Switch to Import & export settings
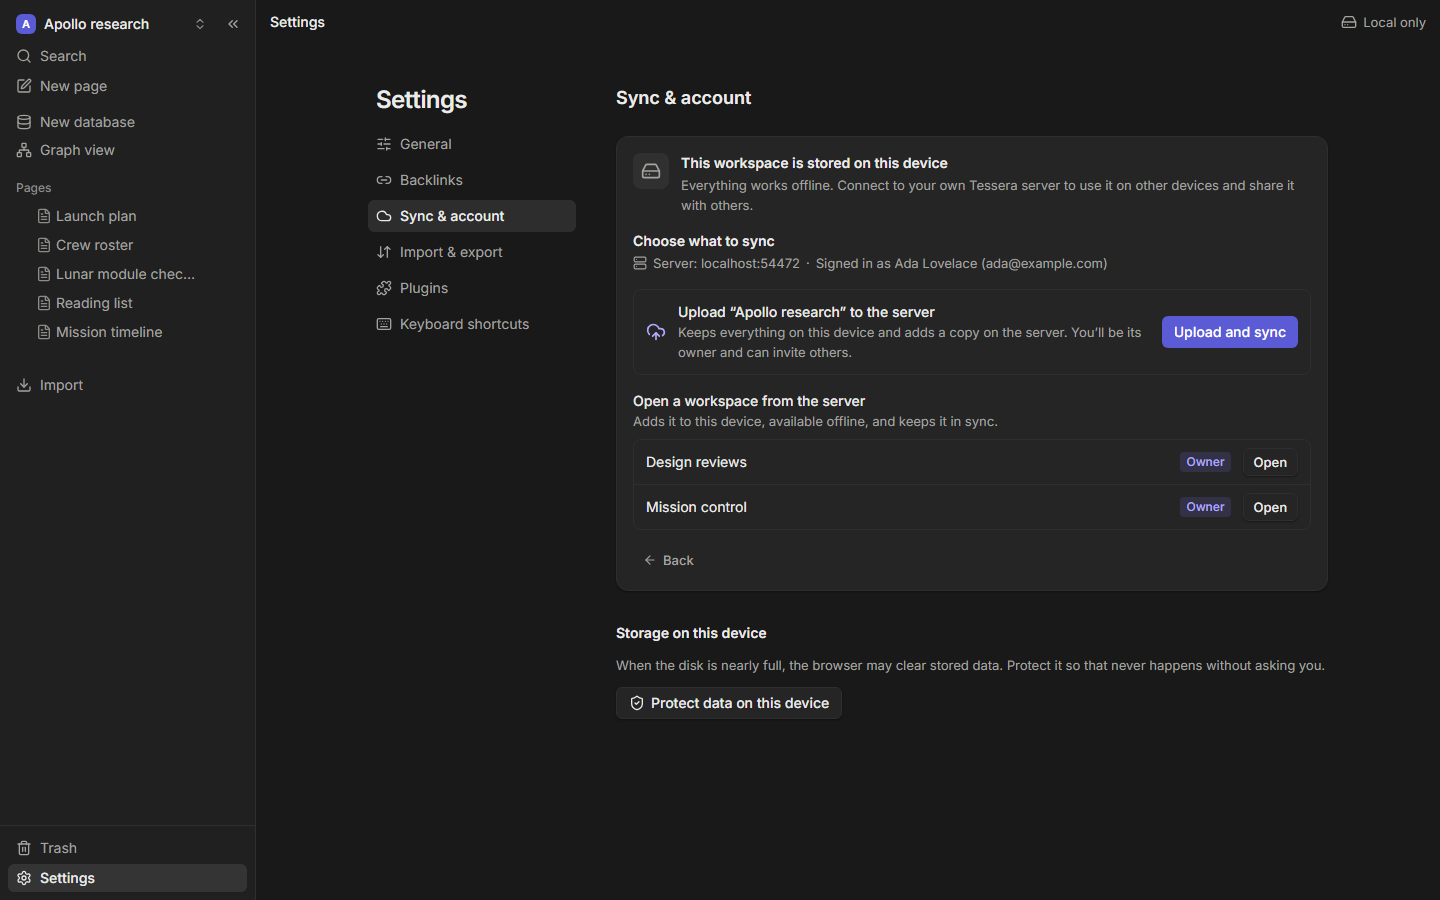 472,252
